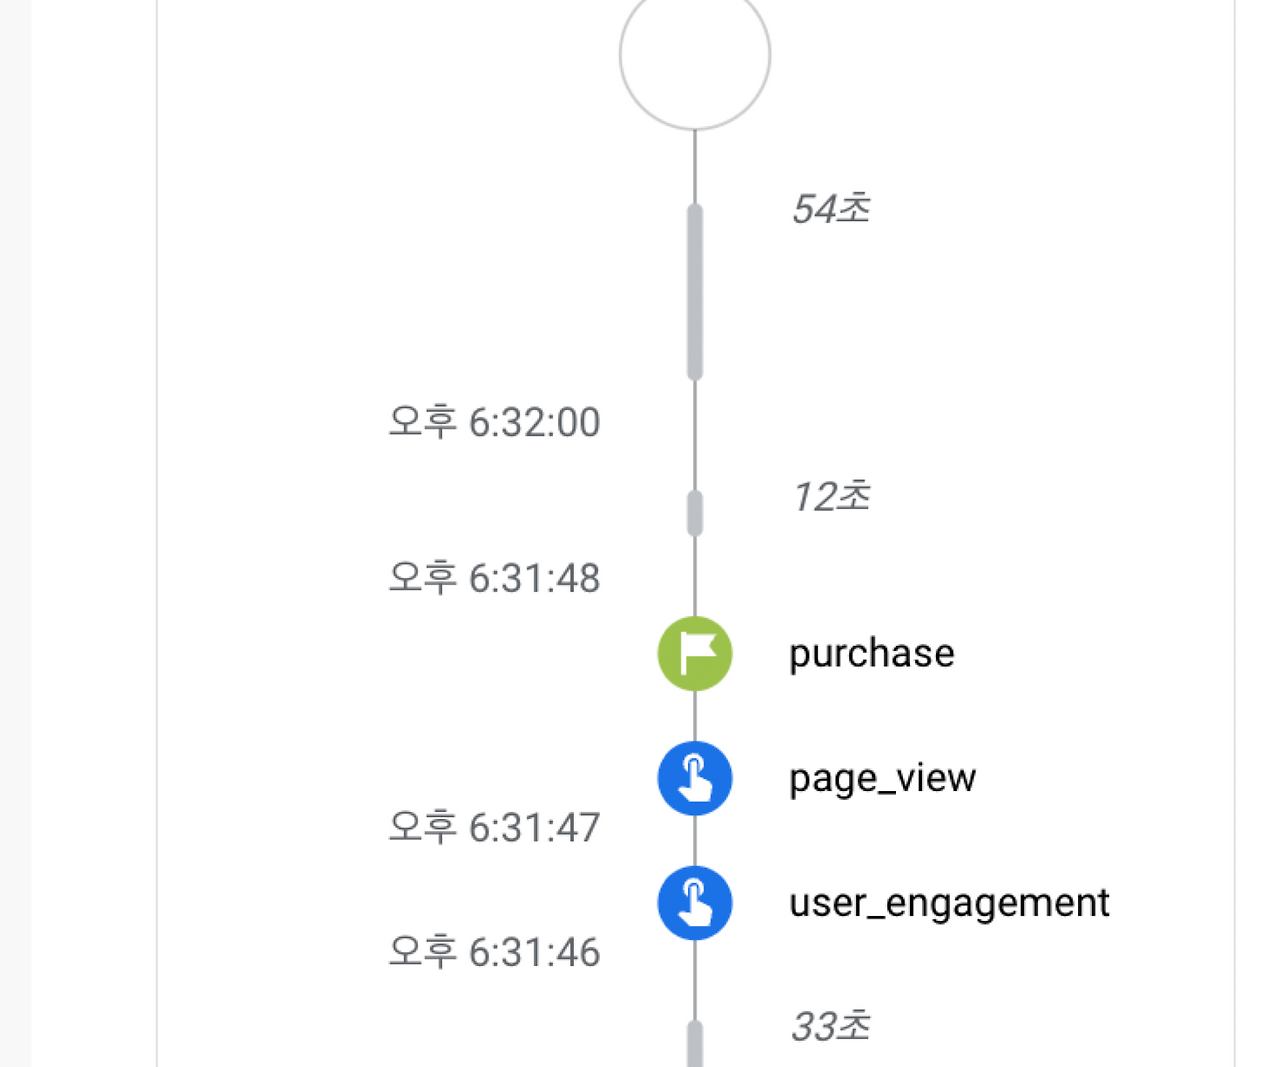Viewport: 1280px width, 1067px height.
Task: Click the blue user_engagement touch icon
Action: click(x=695, y=903)
